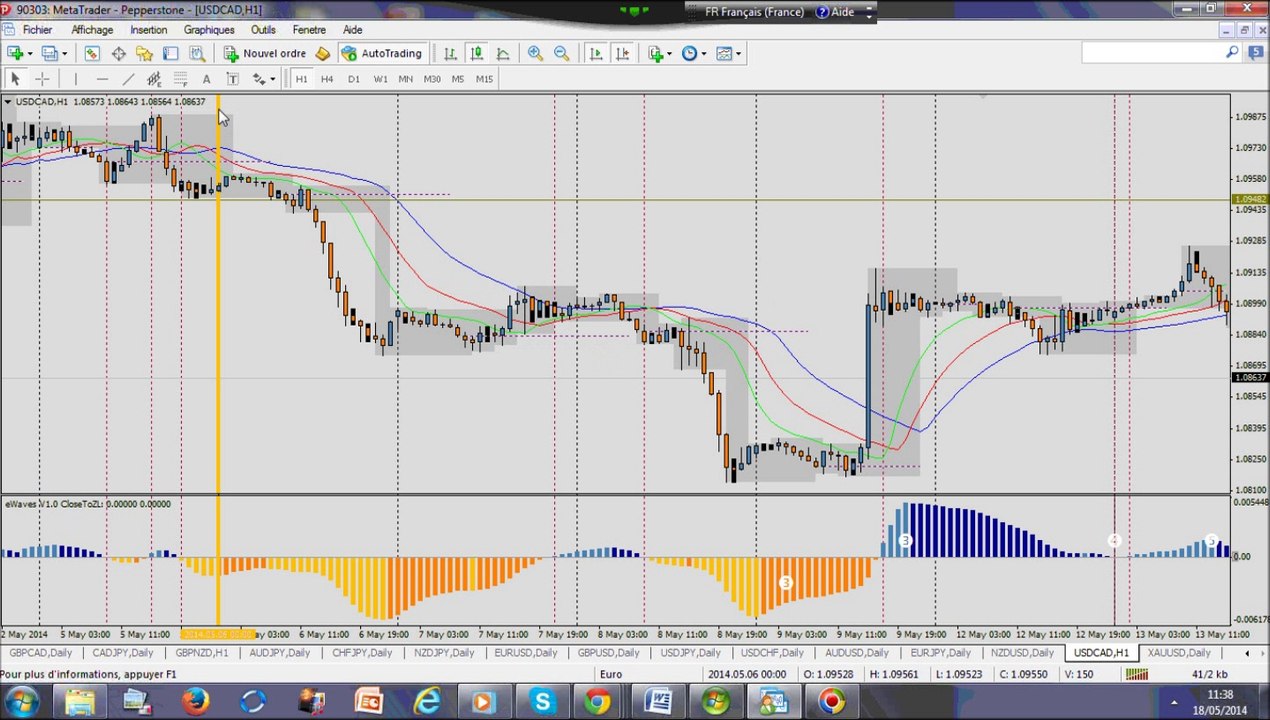This screenshot has width=1270, height=720.
Task: Switch to the AUDUSD,Daily chart tab
Action: pos(856,653)
